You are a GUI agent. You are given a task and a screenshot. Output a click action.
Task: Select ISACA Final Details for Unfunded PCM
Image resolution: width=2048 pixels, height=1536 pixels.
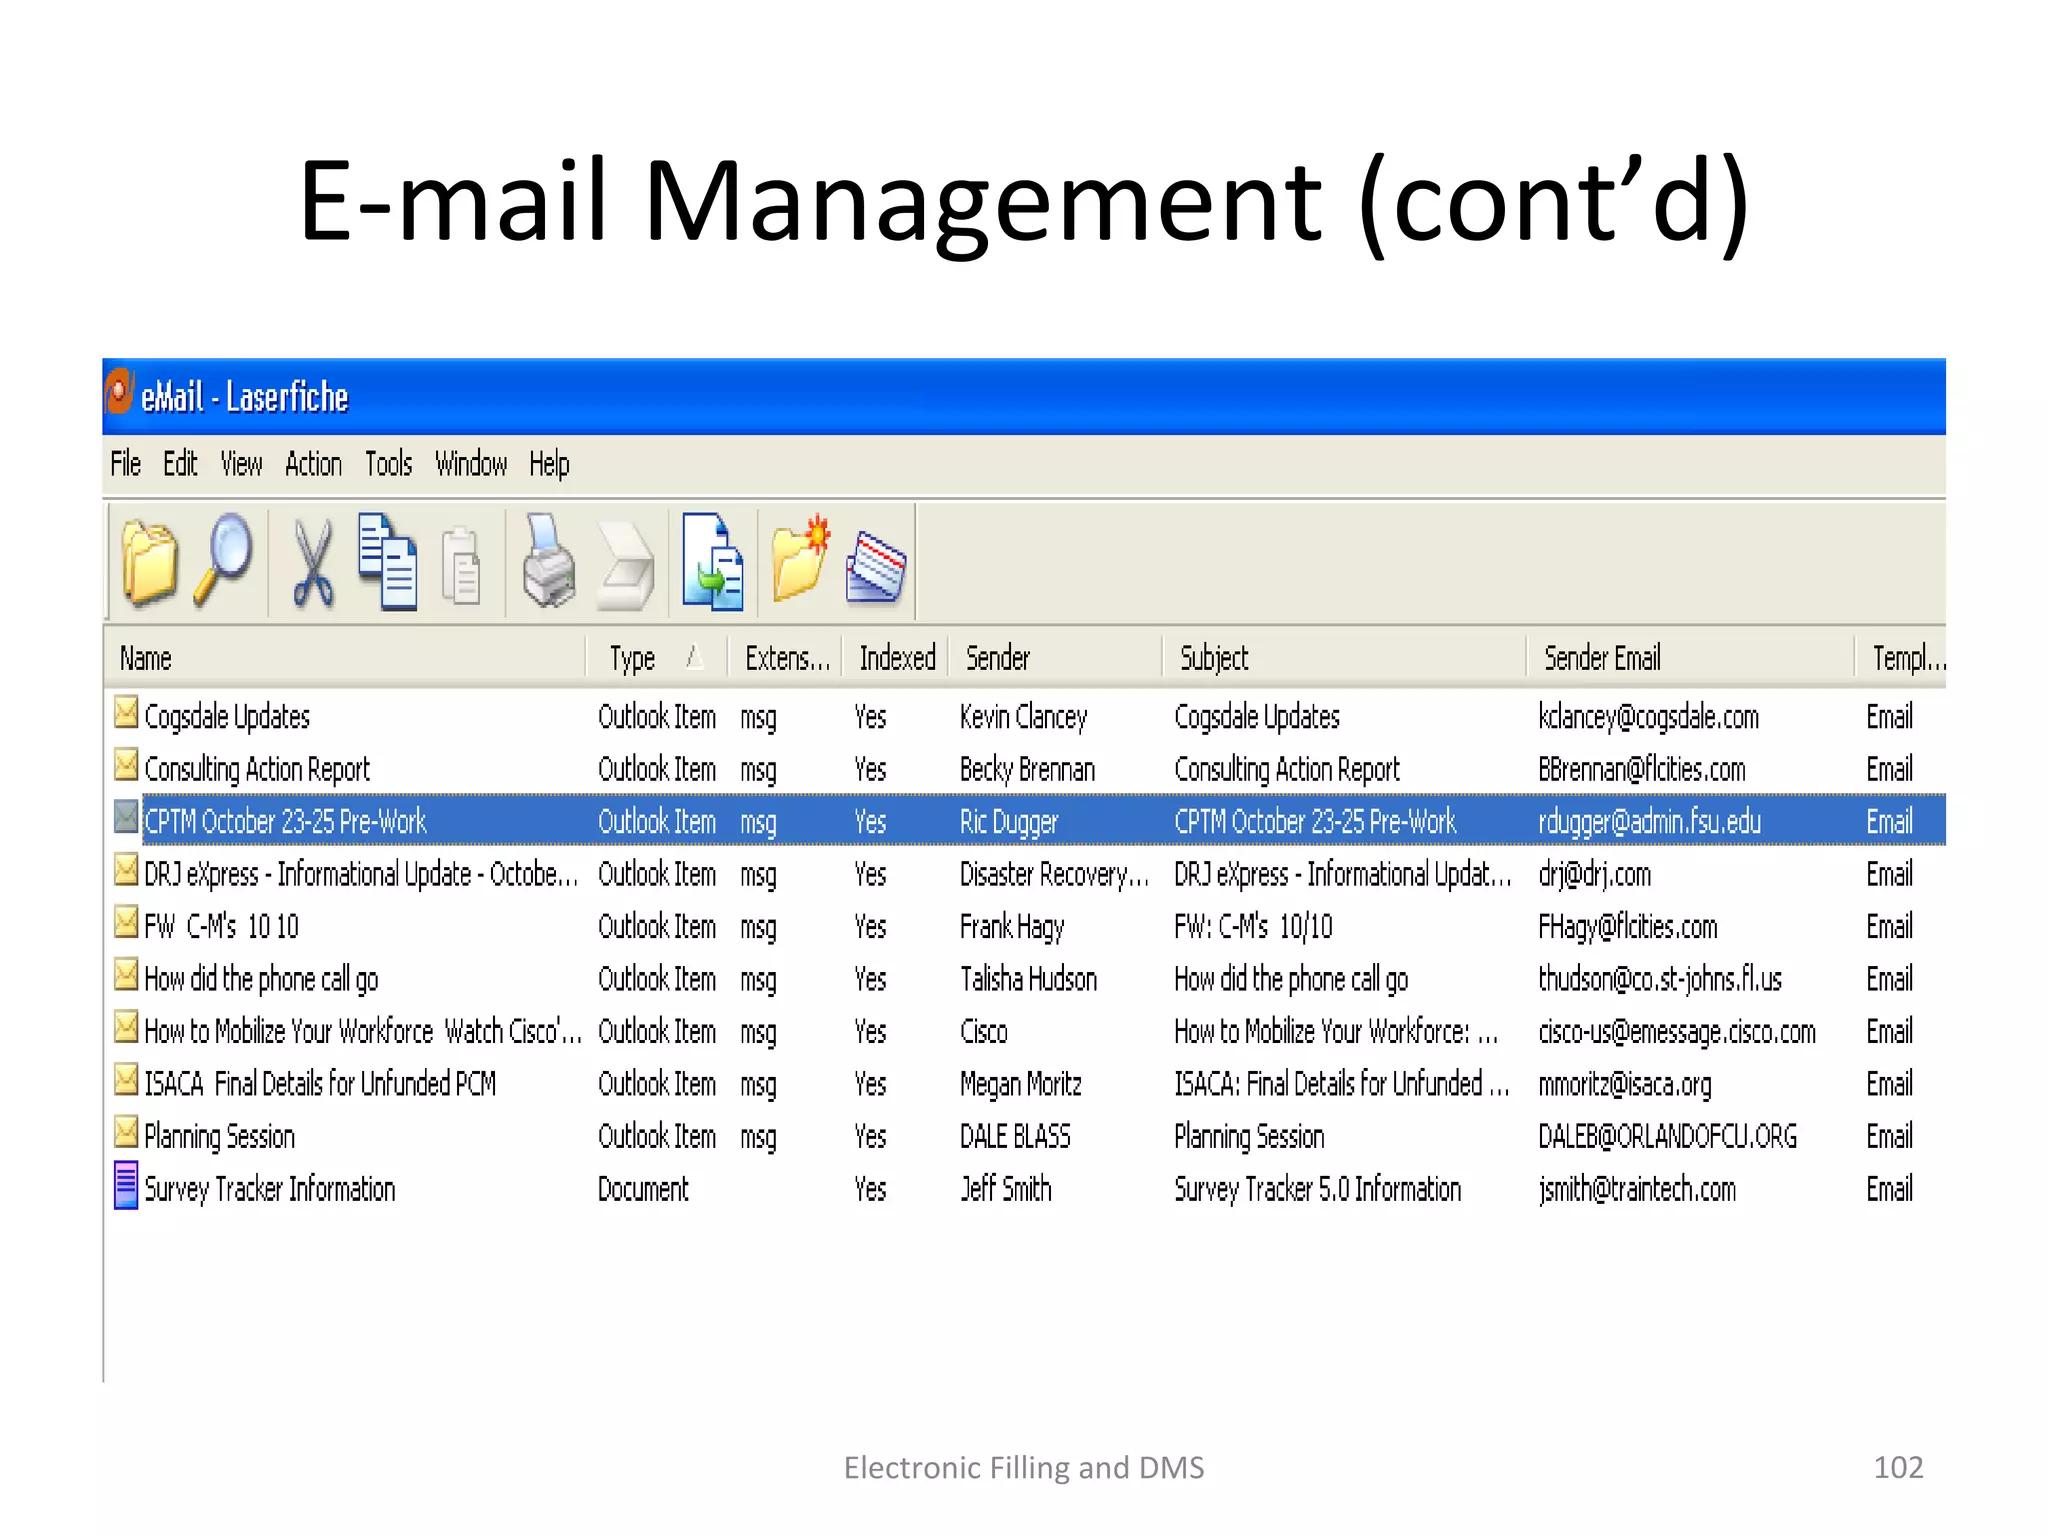pos(320,1084)
